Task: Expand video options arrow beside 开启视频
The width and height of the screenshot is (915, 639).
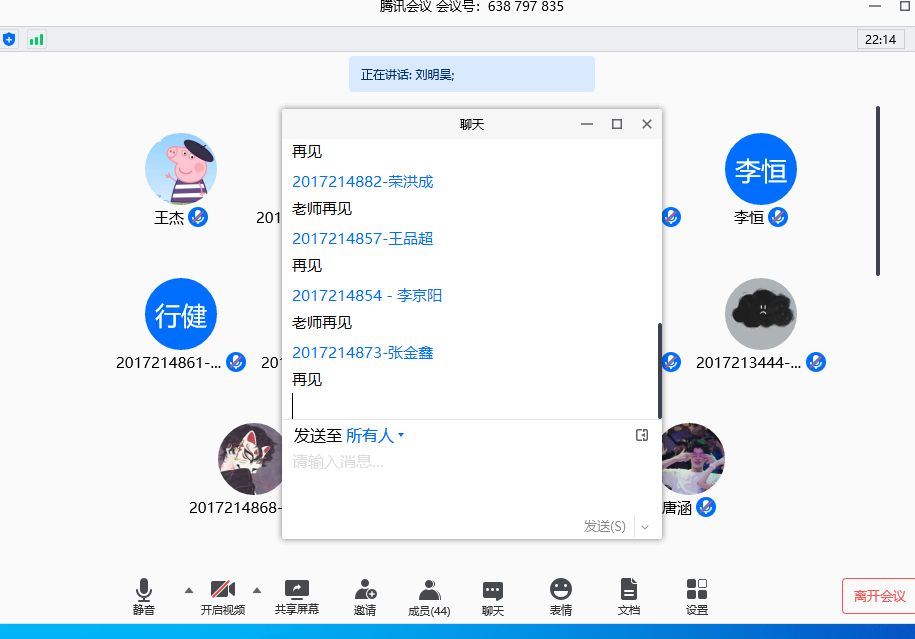Action: 256,589
